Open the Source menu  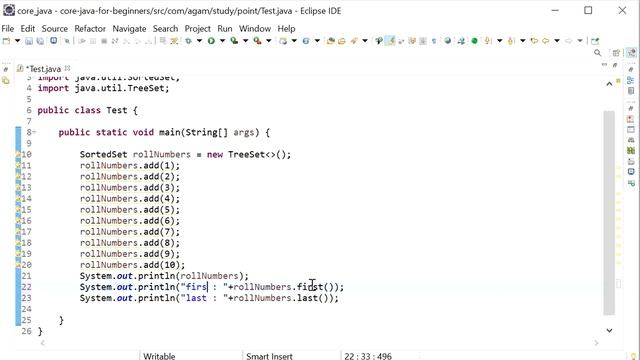pyautogui.click(x=55, y=29)
